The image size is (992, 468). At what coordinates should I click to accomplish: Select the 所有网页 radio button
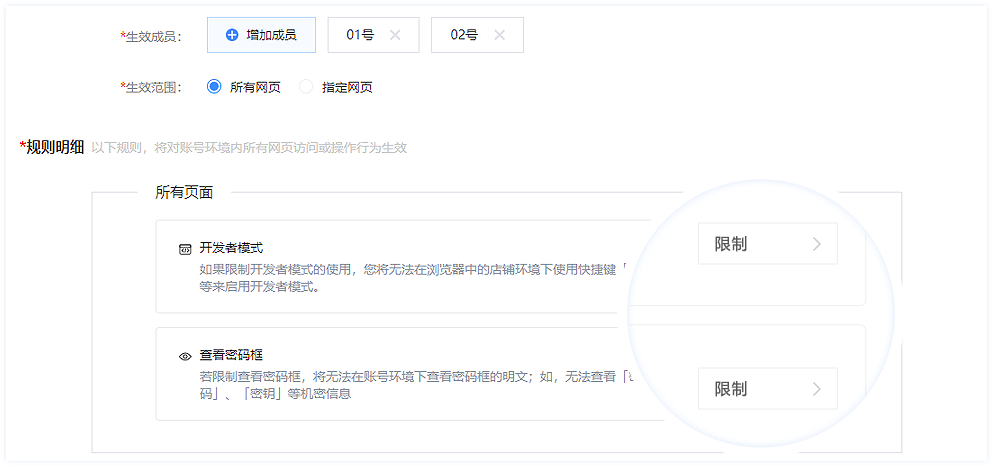point(213,87)
